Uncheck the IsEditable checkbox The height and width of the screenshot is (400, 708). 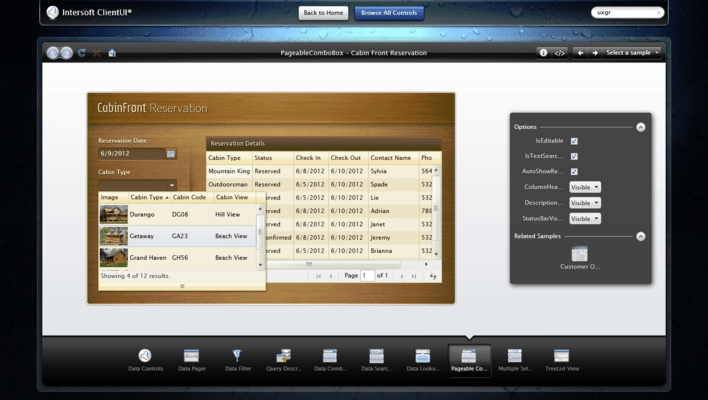[x=574, y=141]
